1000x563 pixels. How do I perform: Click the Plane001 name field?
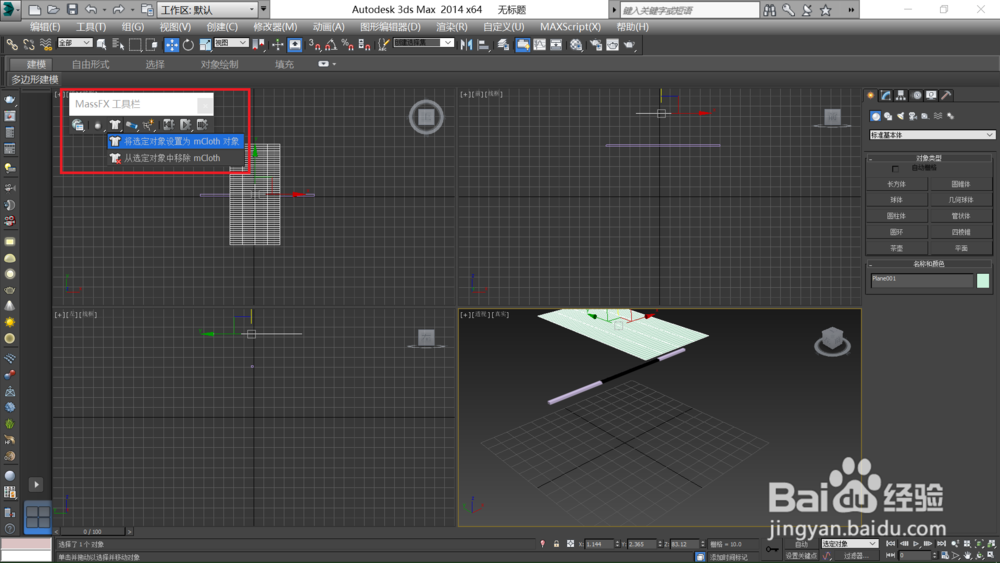(x=922, y=281)
